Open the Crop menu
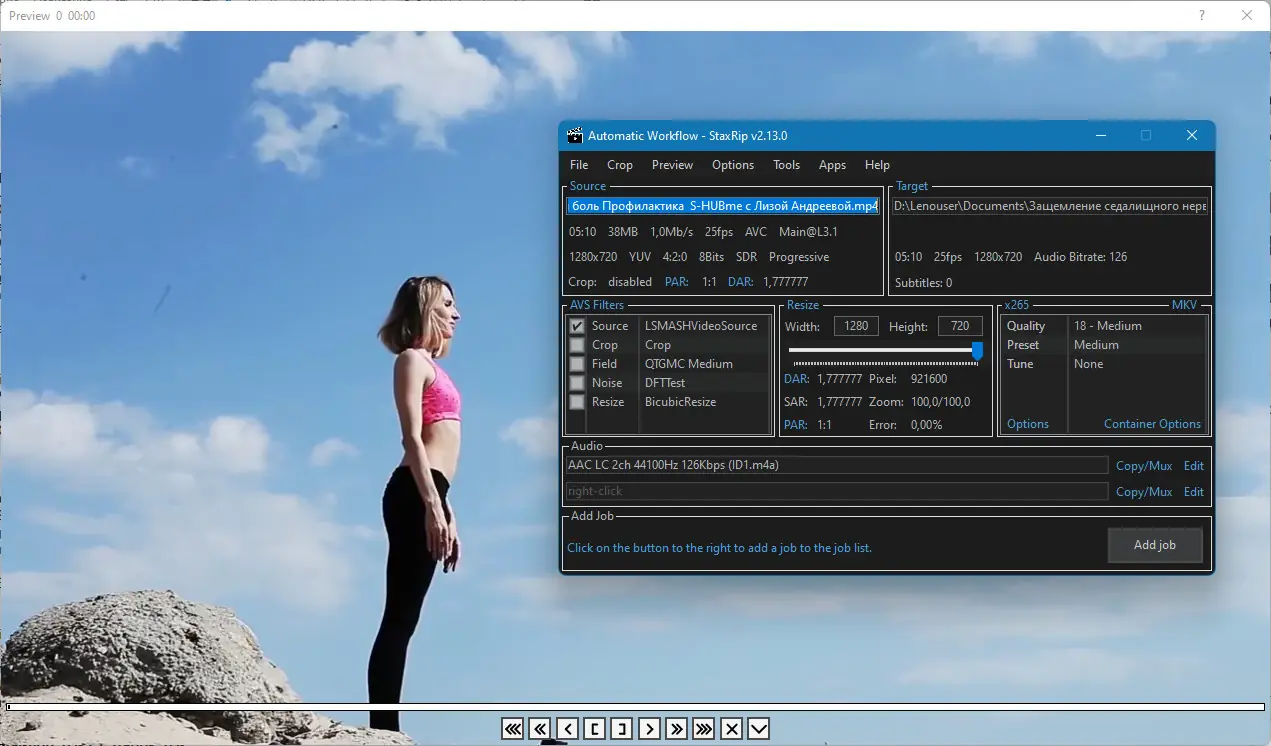Viewport: 1271px width, 746px height. 620,165
